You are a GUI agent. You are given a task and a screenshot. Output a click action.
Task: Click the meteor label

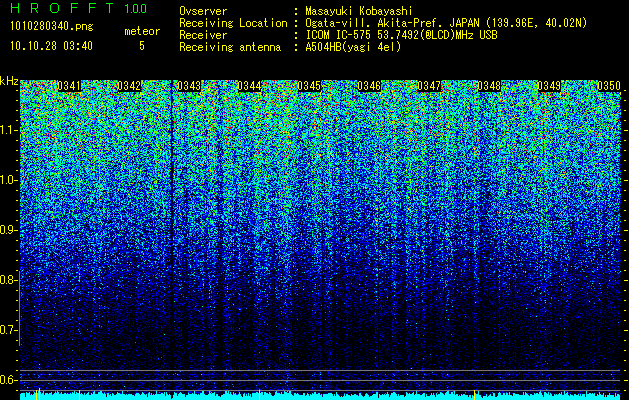click(142, 31)
